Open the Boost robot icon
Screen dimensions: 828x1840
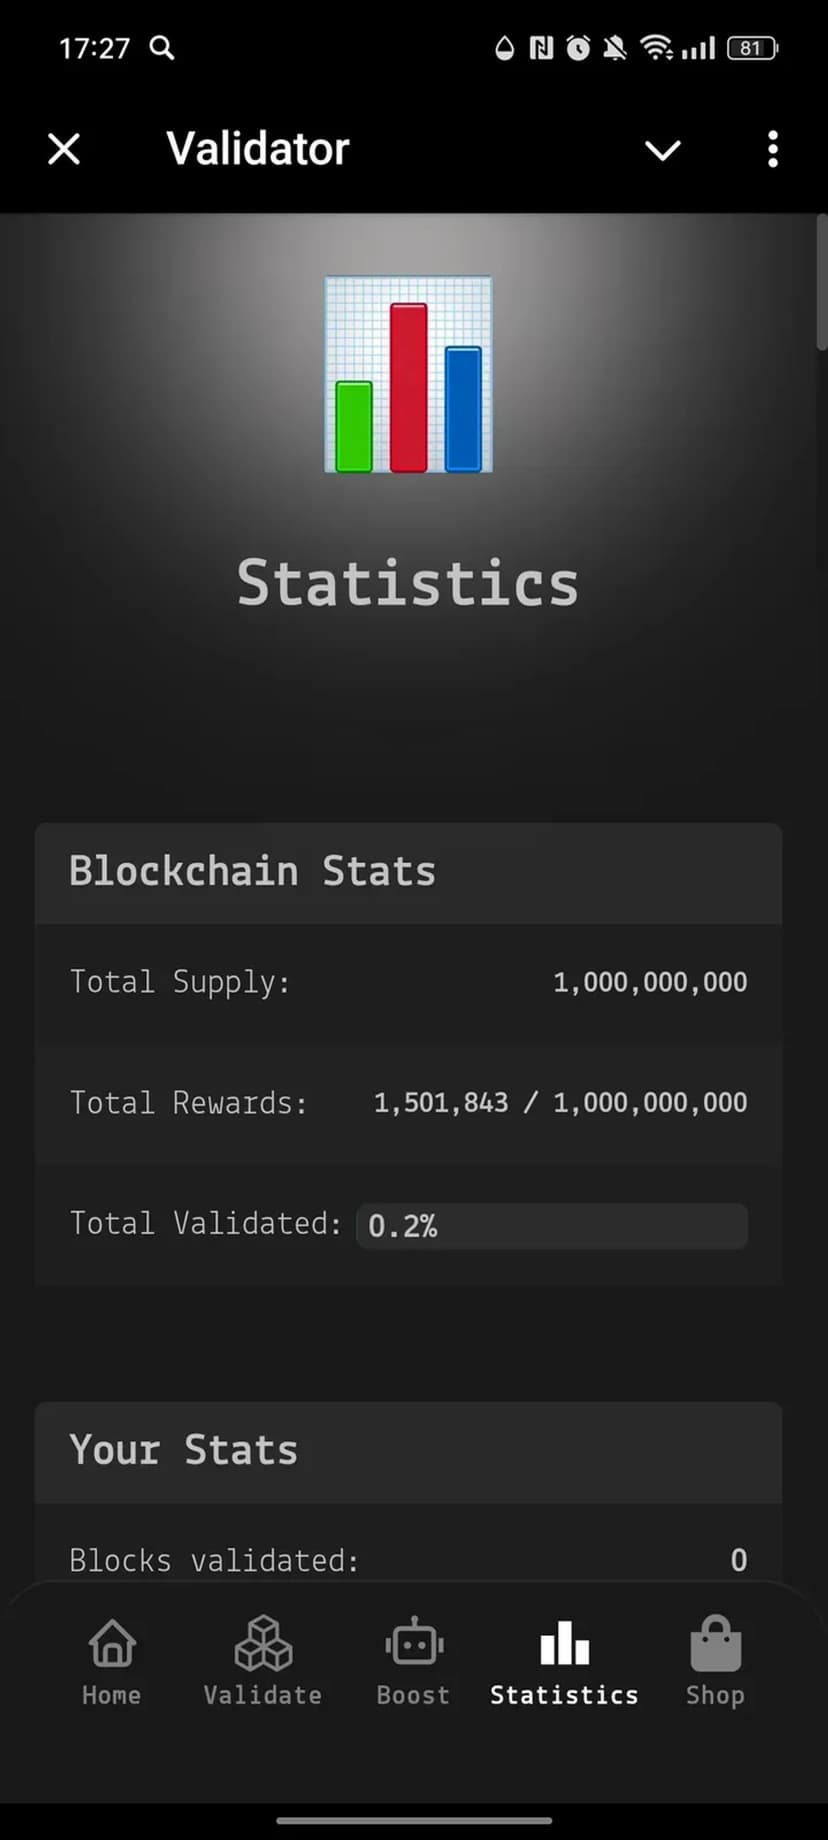[413, 1645]
